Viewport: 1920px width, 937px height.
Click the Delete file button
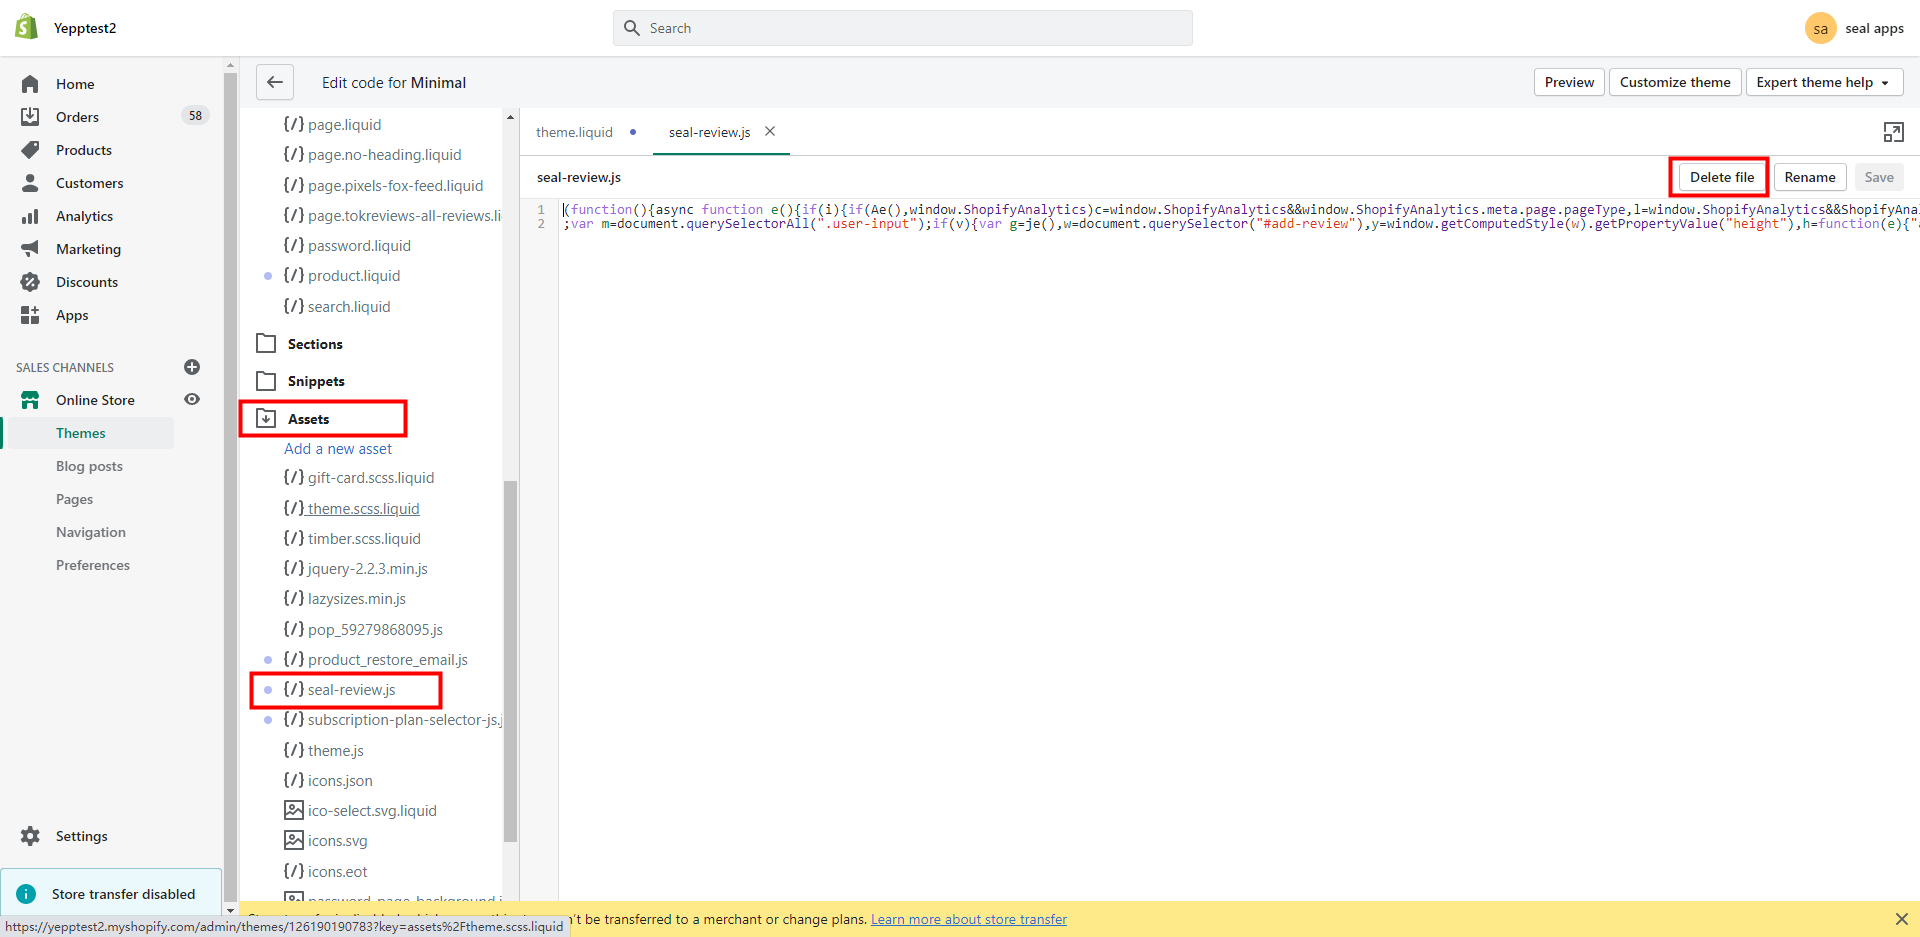point(1721,177)
